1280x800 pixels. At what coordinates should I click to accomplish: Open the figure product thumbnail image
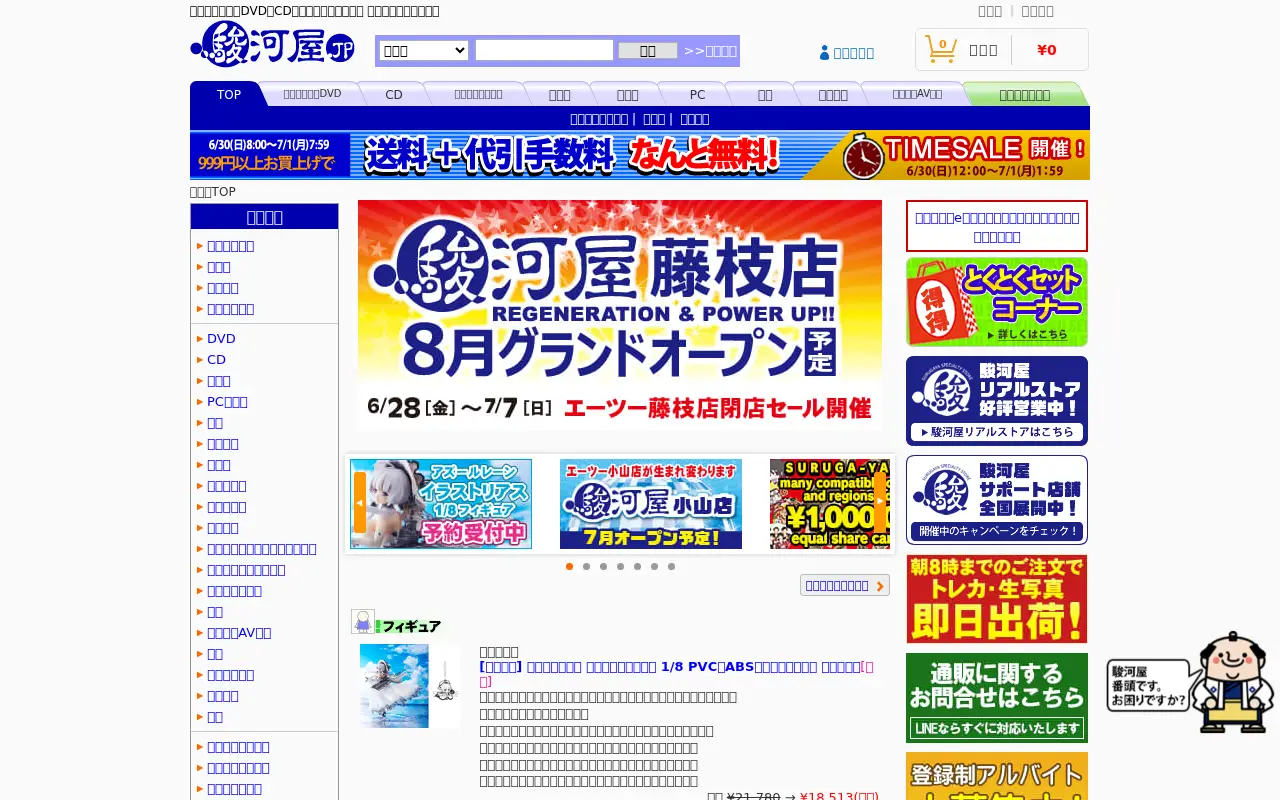tap(410, 686)
